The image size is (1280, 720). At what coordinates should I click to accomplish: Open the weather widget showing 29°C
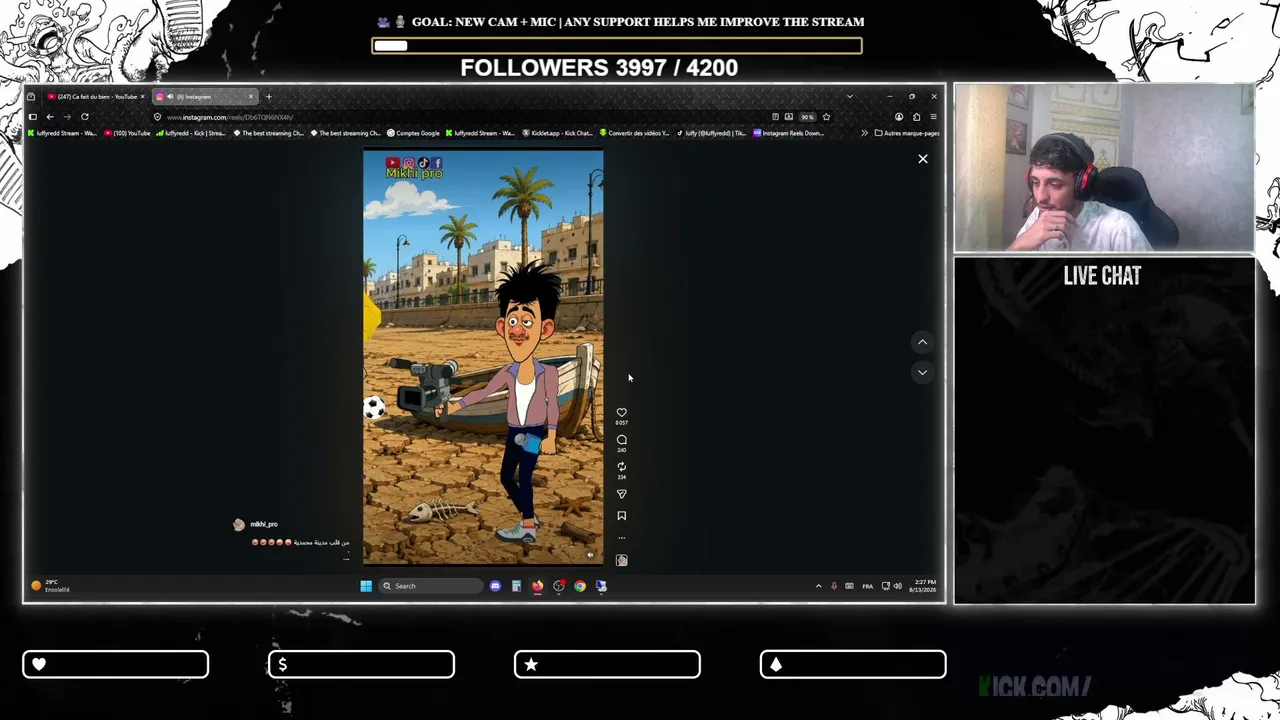pos(50,586)
